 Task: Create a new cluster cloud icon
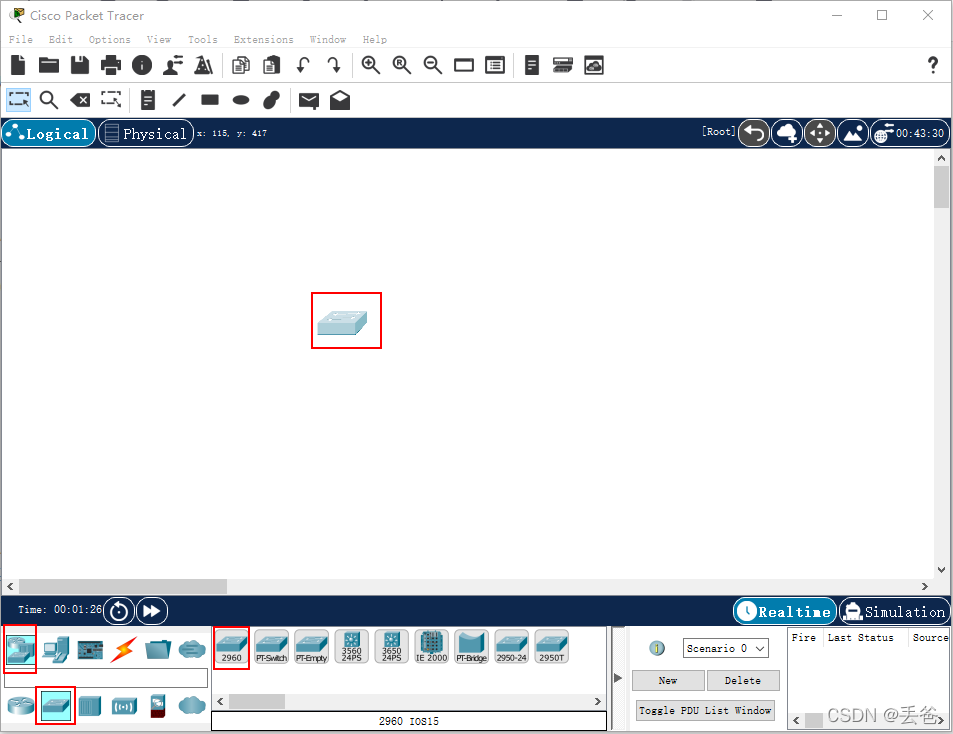(x=787, y=133)
